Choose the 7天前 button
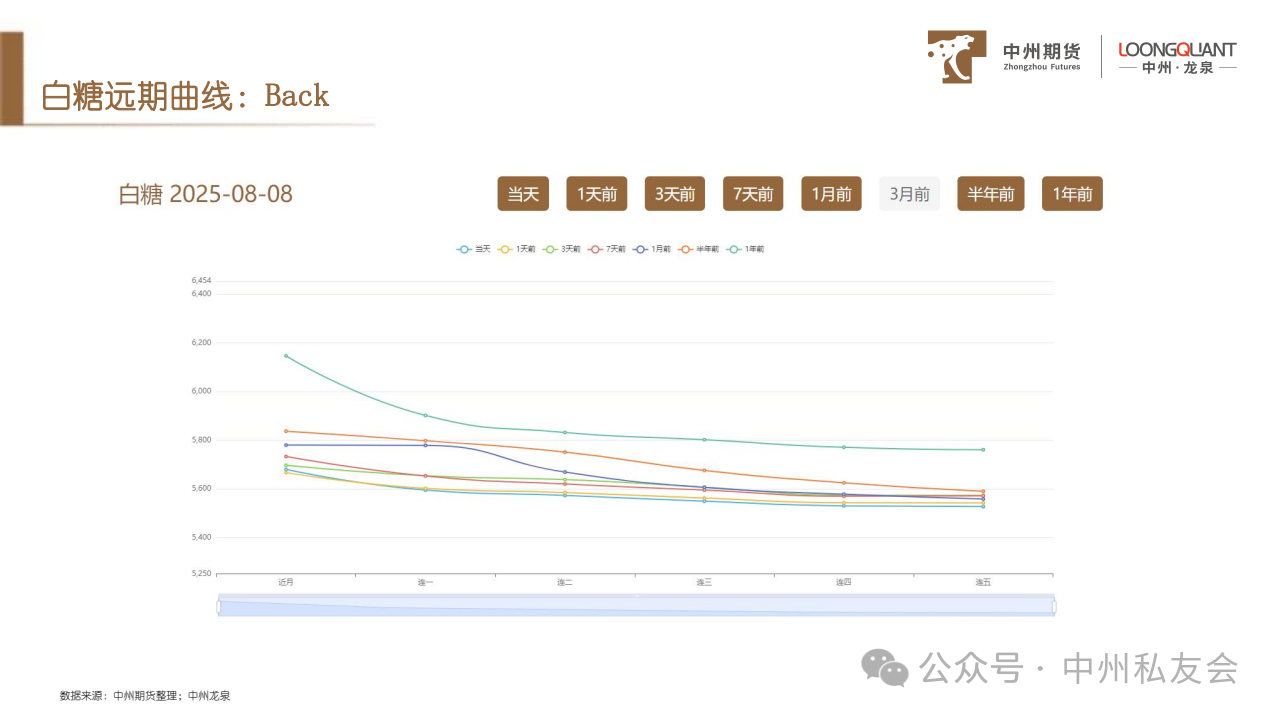The width and height of the screenshot is (1280, 720). click(753, 194)
